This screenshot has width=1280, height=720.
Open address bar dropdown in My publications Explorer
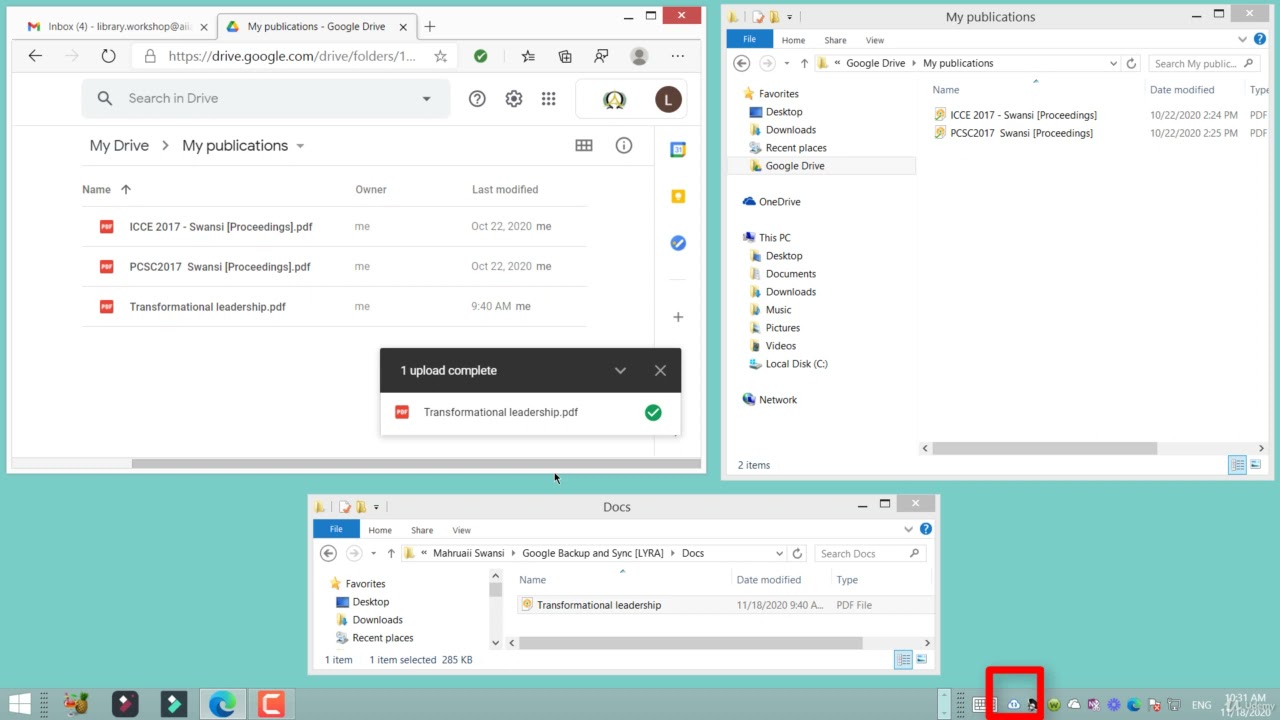[x=1113, y=63]
